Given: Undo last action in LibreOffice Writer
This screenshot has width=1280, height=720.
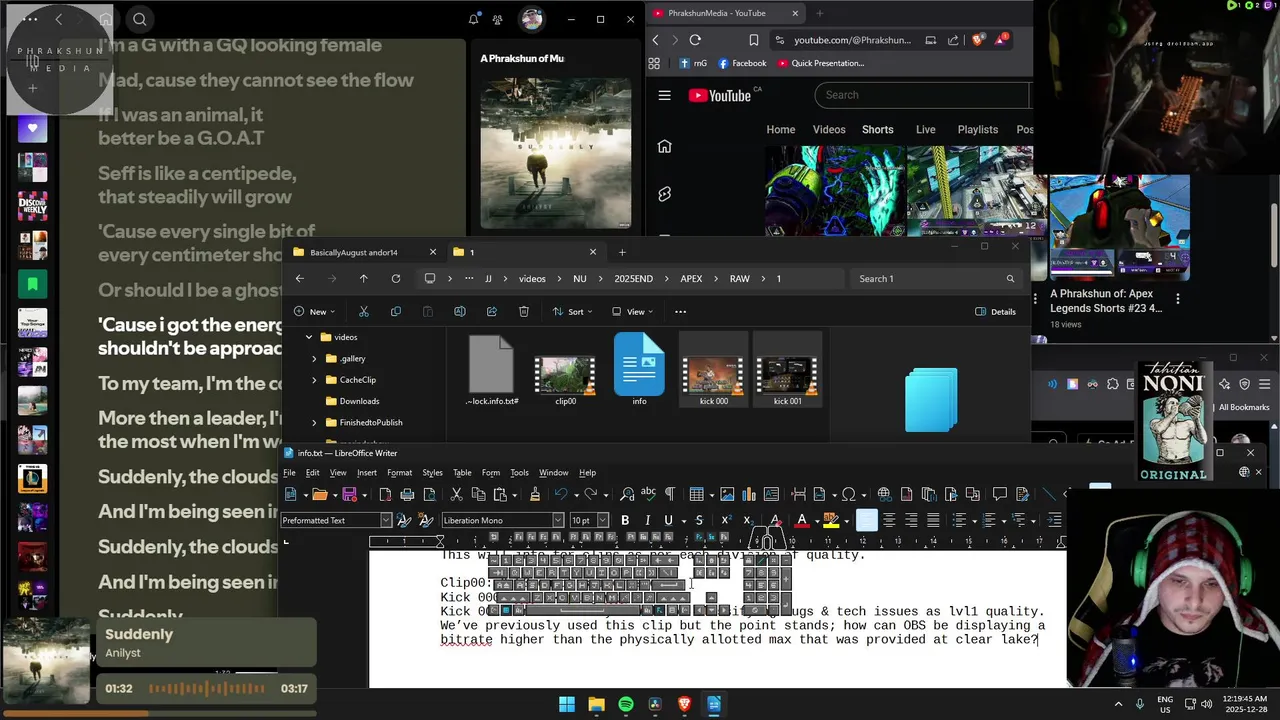Looking at the screenshot, I should [x=561, y=494].
